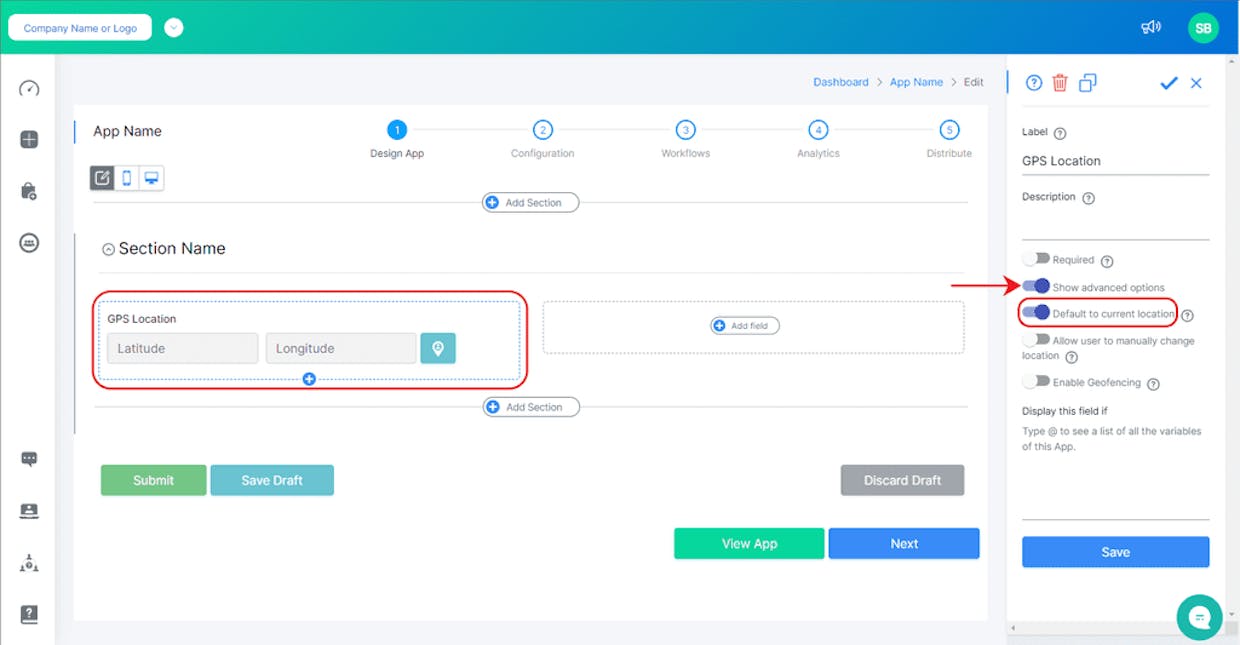Image resolution: width=1240 pixels, height=645 pixels.
Task: Go to step 1 Design App
Action: coord(397,130)
